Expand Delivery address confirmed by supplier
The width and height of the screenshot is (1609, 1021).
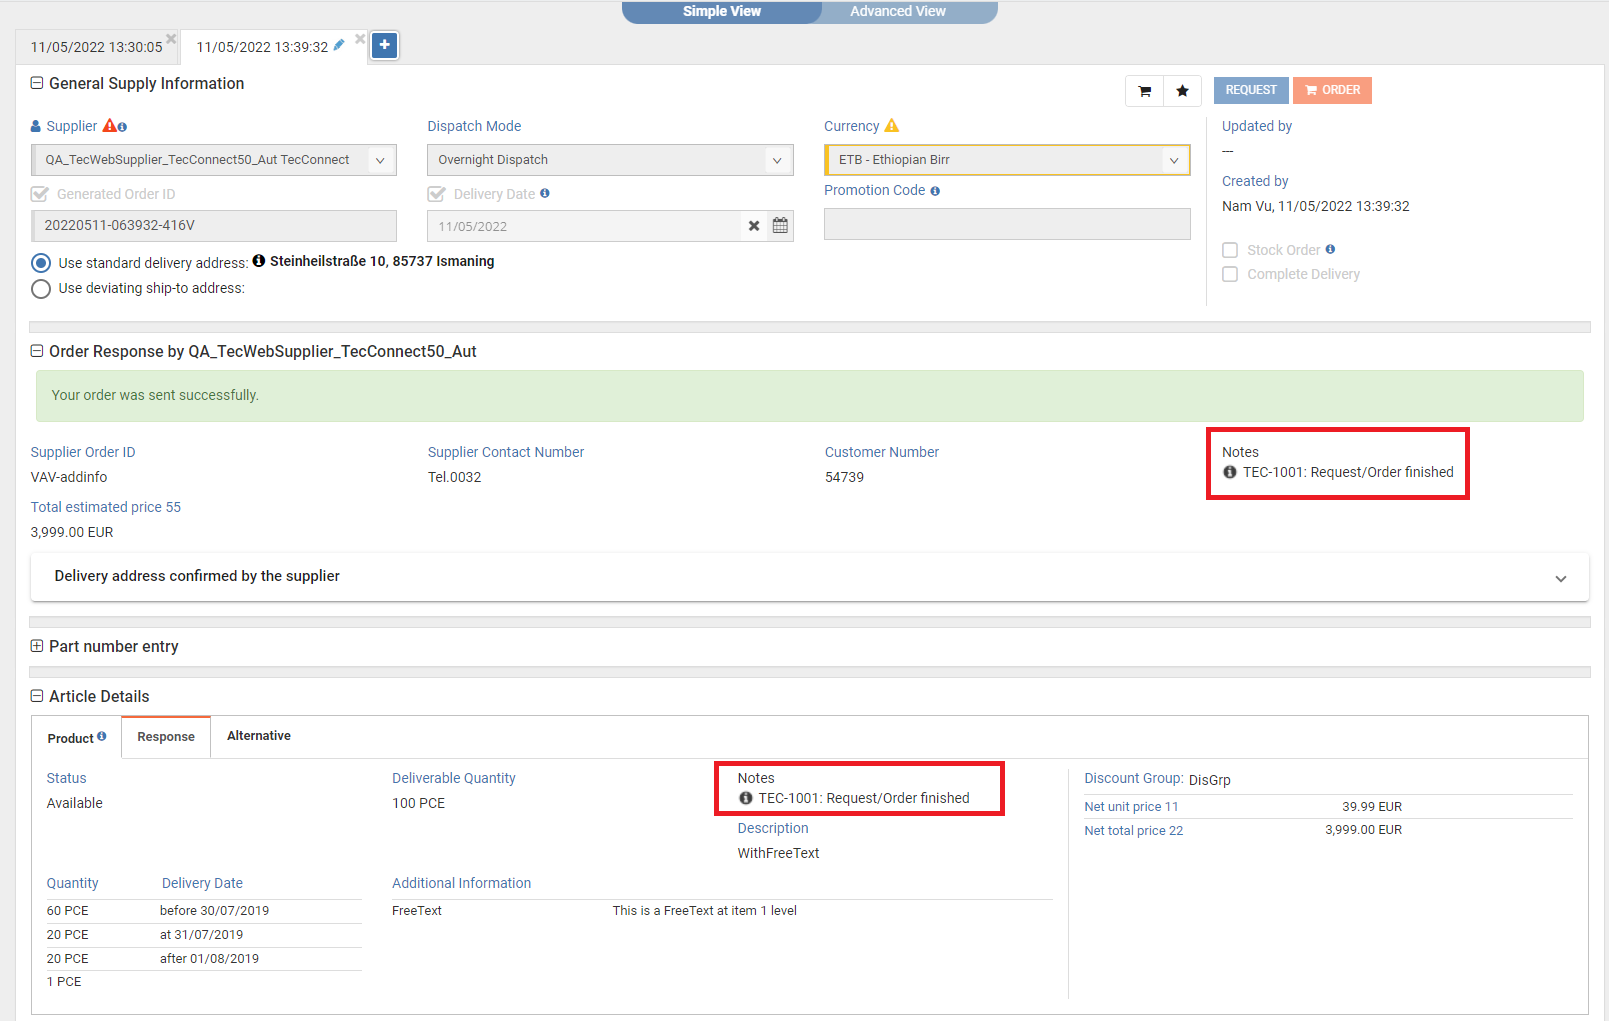click(x=1560, y=578)
